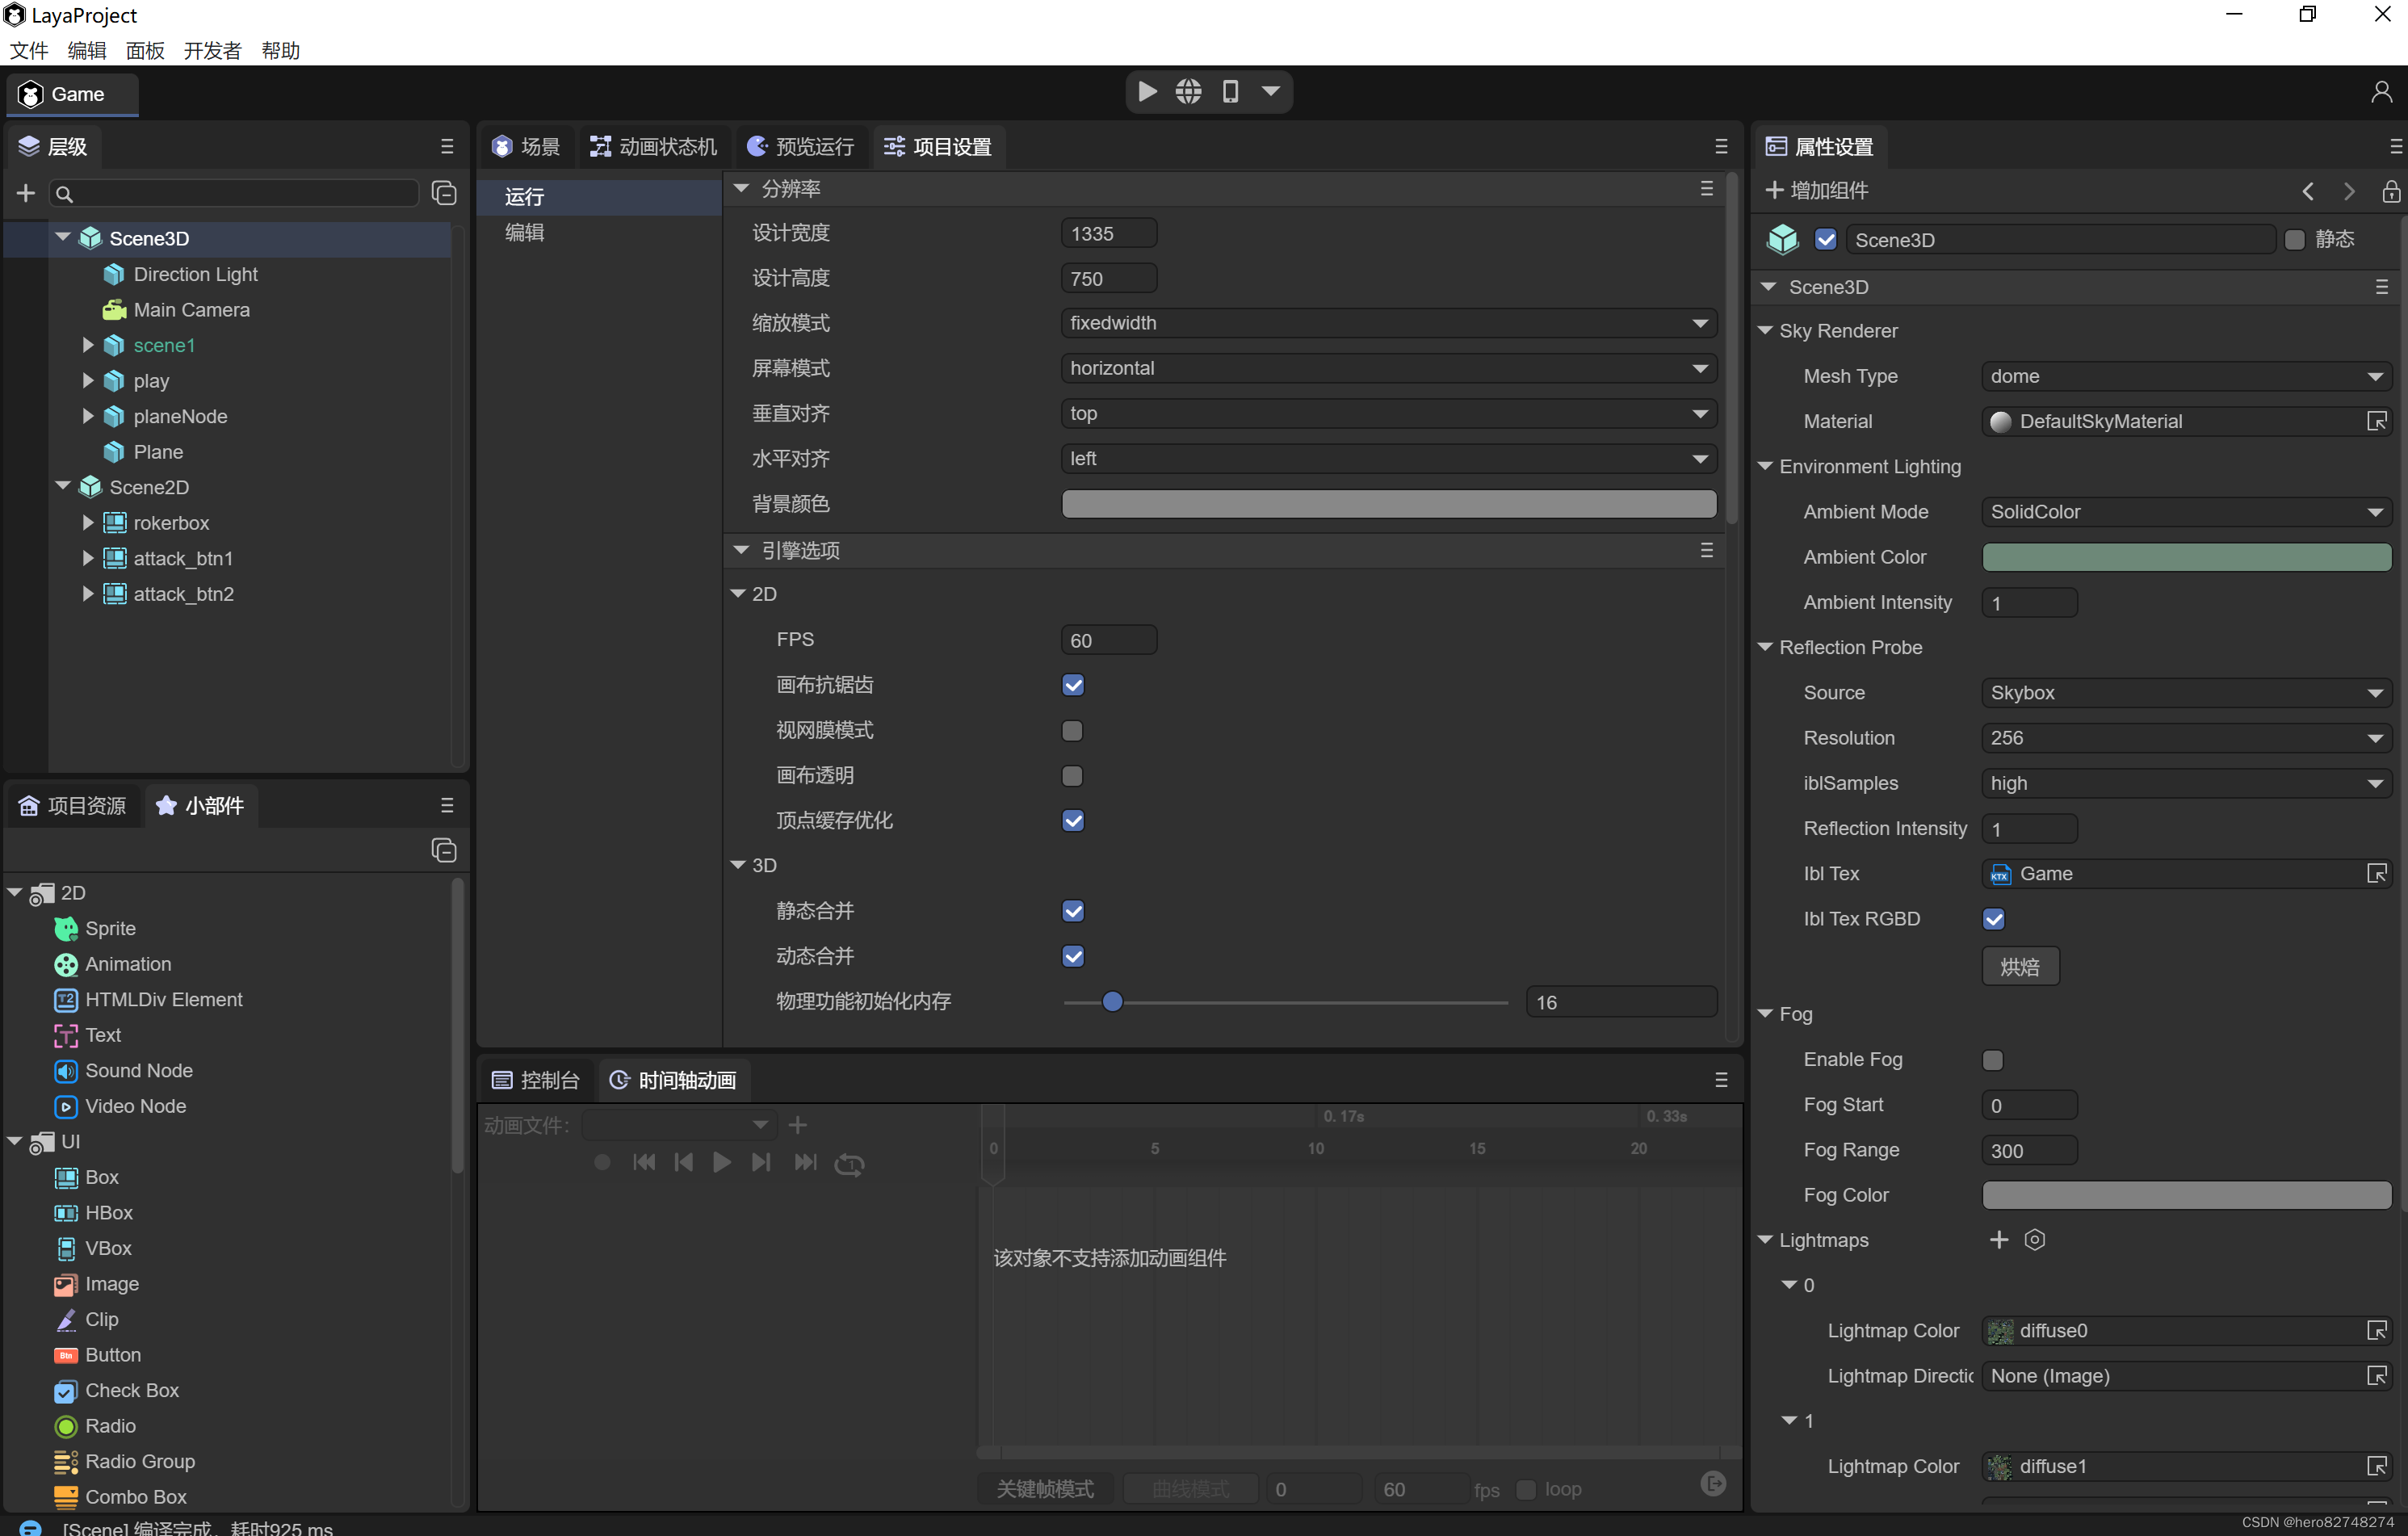Click 增加组件 button in properties panel
This screenshot has width=2408, height=1536.
tap(1823, 190)
